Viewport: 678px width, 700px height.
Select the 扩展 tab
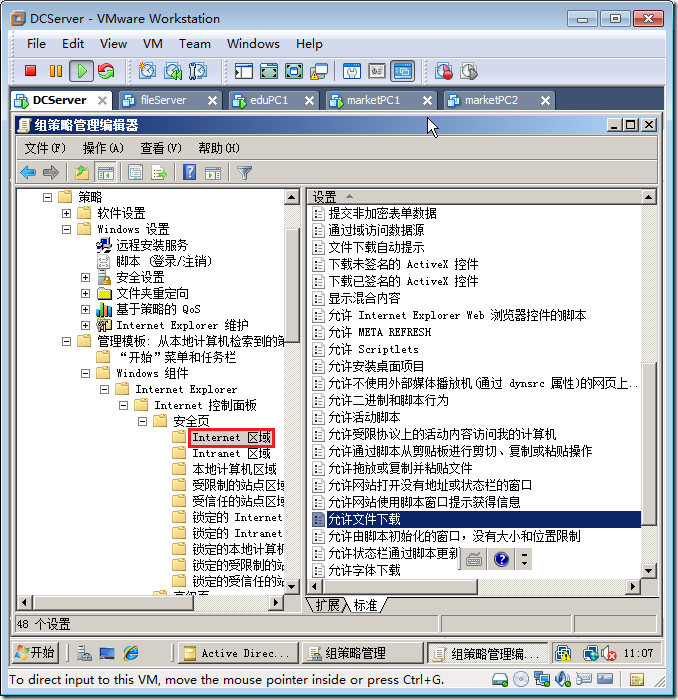pyautogui.click(x=327, y=605)
